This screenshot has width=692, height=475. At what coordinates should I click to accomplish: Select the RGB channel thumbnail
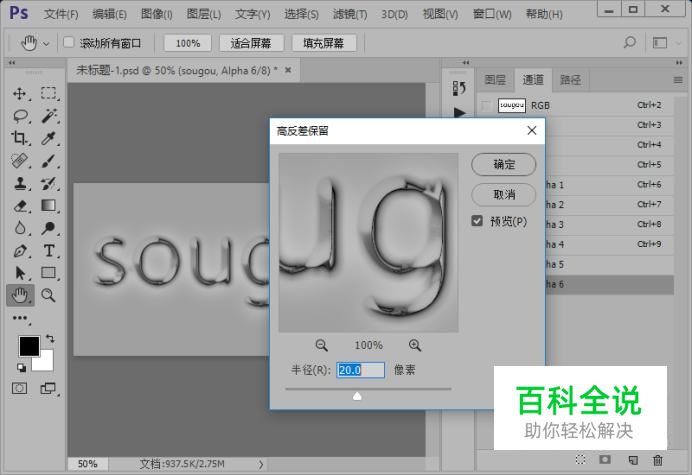coord(511,106)
